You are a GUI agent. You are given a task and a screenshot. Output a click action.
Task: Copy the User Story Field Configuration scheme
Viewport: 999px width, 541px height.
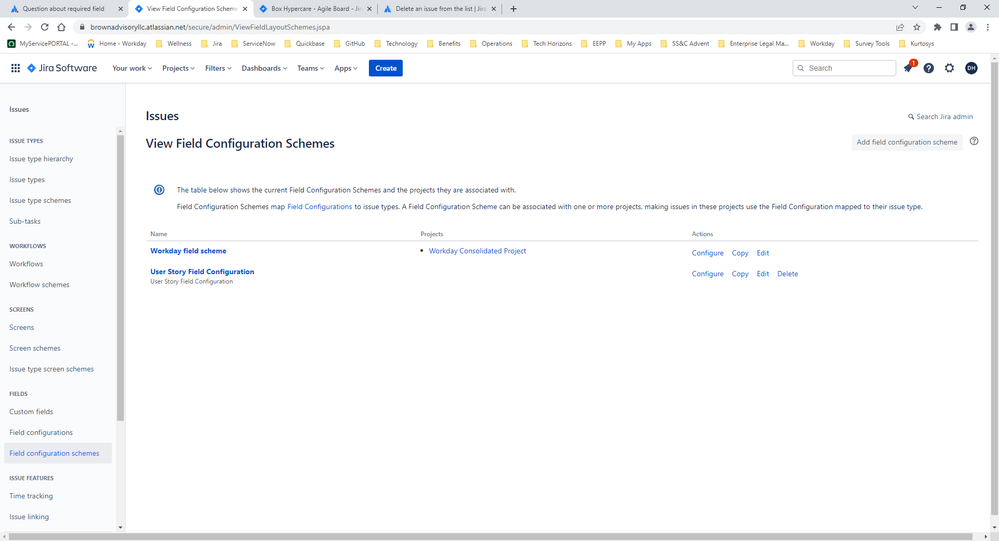pos(740,274)
